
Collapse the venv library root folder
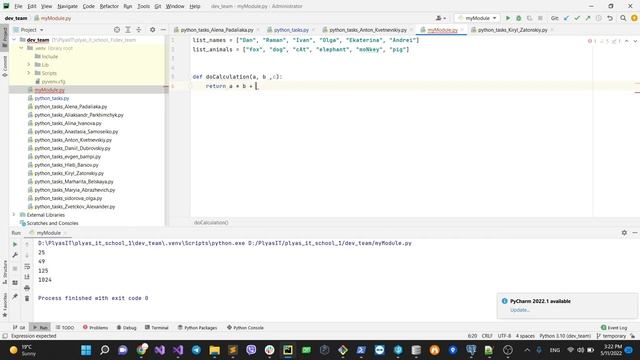tap(21, 48)
